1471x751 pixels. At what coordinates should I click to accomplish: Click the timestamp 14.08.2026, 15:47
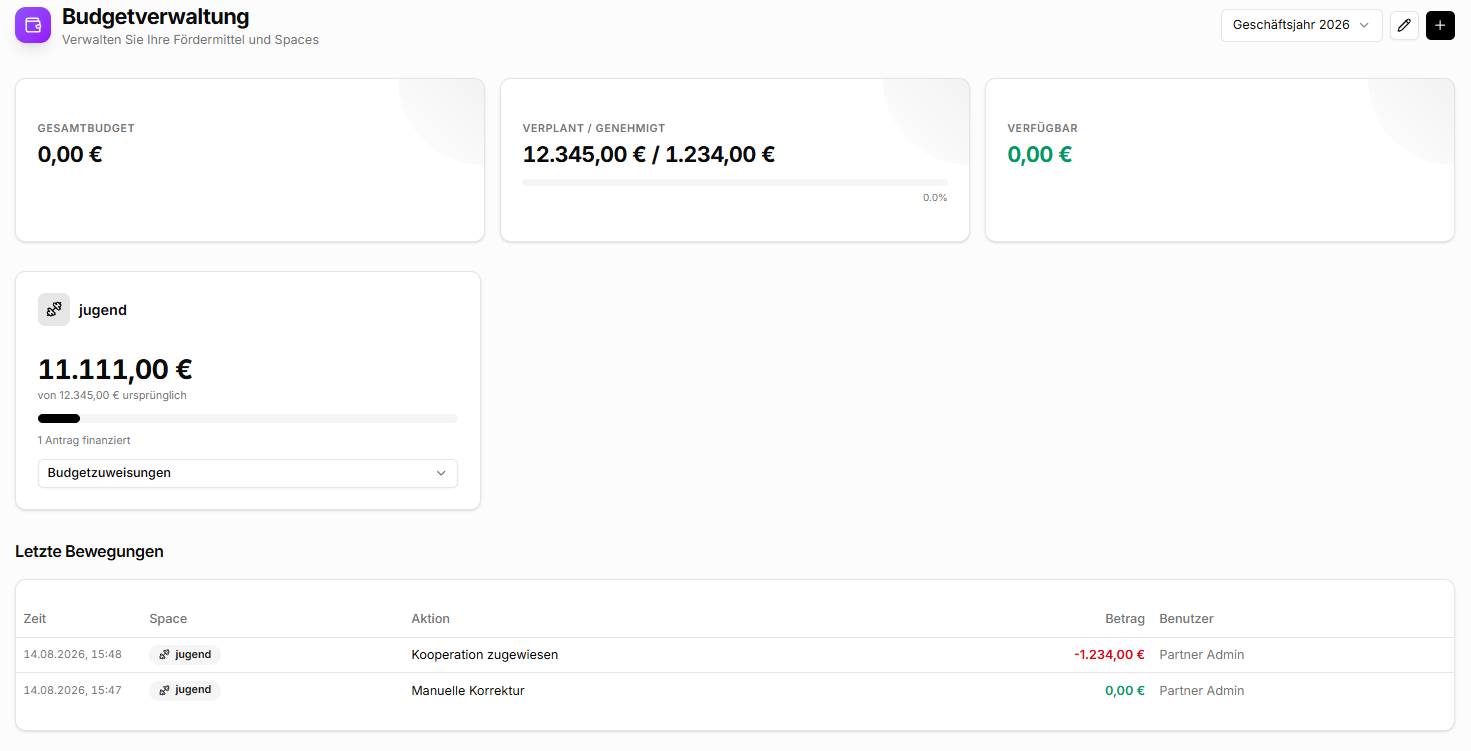click(x=73, y=690)
